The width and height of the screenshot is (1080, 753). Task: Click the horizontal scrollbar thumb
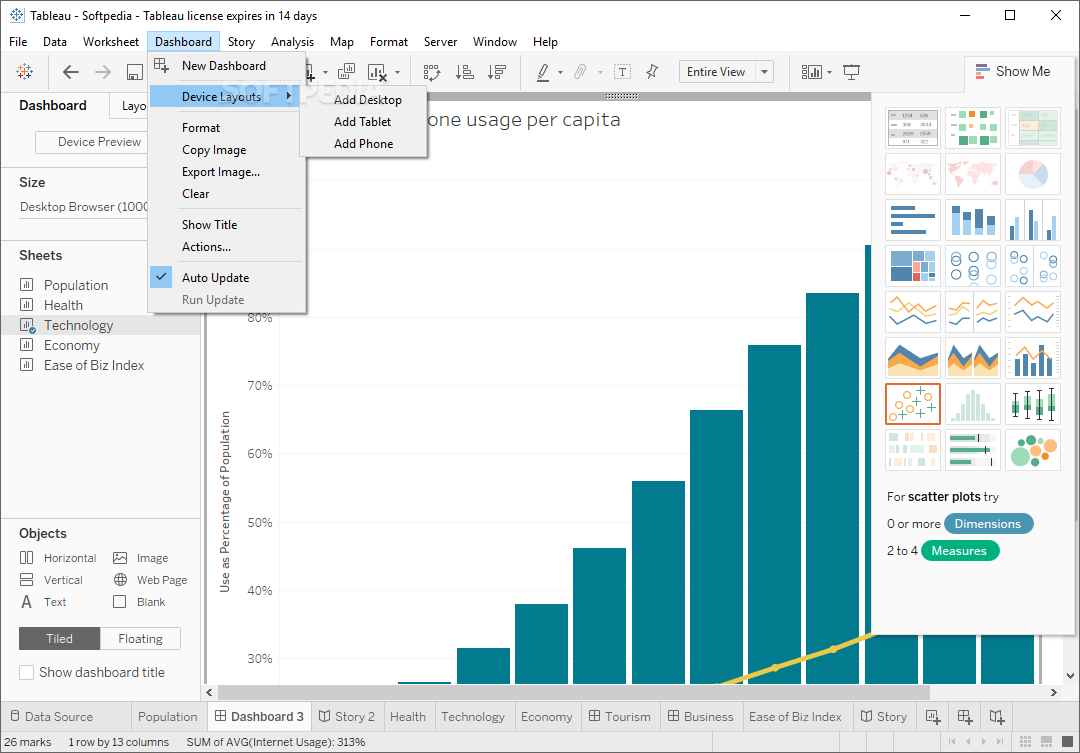574,692
